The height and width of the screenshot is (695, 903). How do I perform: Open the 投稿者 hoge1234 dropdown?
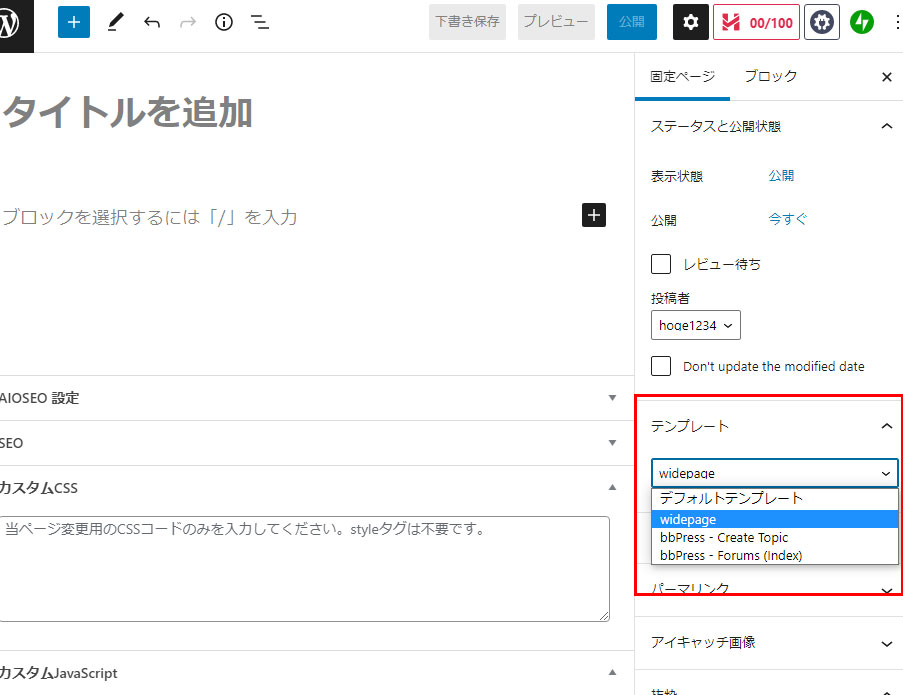(x=695, y=325)
